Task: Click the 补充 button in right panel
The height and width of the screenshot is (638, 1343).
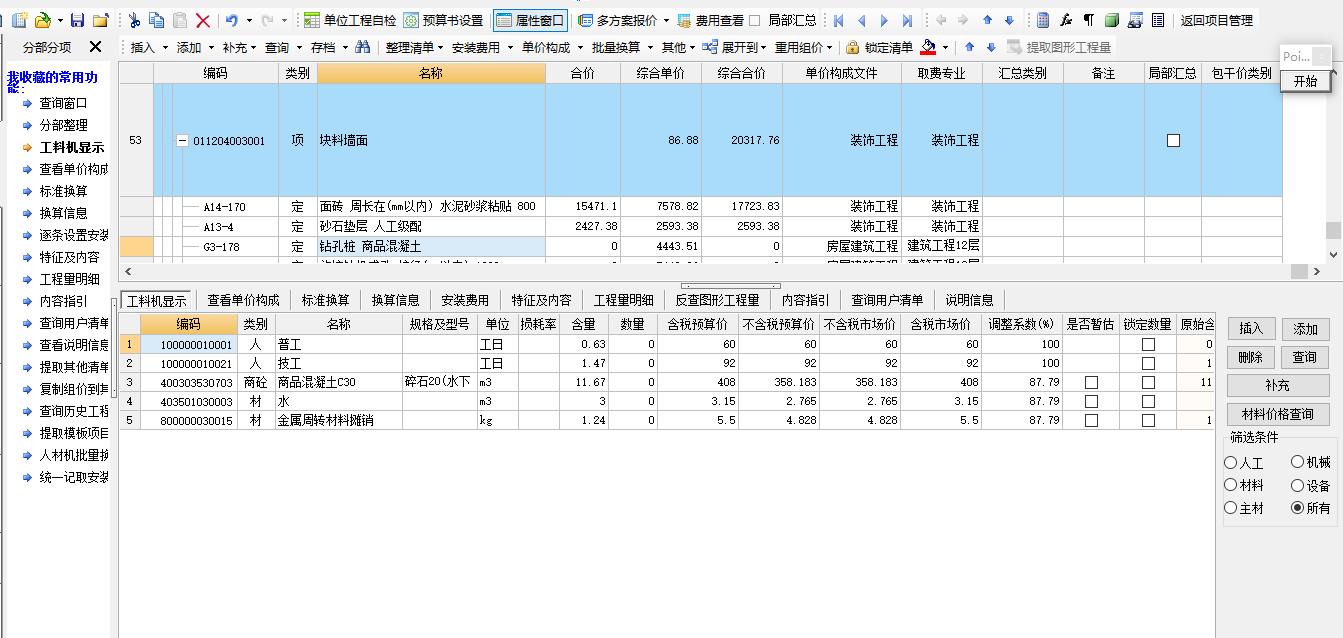Action: click(x=1277, y=385)
